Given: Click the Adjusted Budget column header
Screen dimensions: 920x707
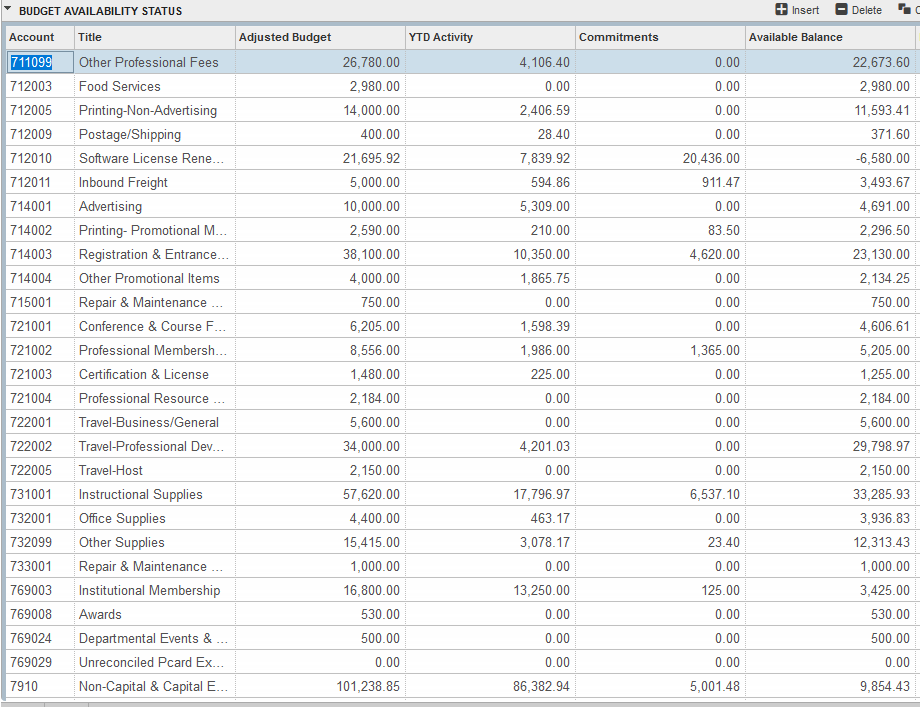Looking at the screenshot, I should 320,37.
